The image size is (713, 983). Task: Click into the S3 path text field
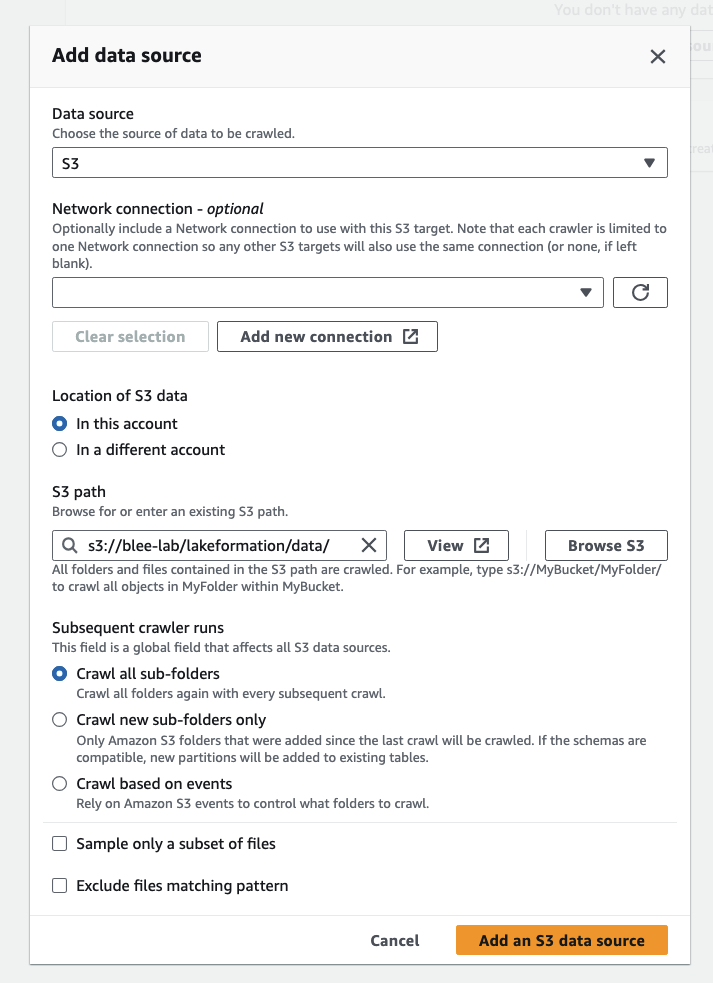point(219,545)
